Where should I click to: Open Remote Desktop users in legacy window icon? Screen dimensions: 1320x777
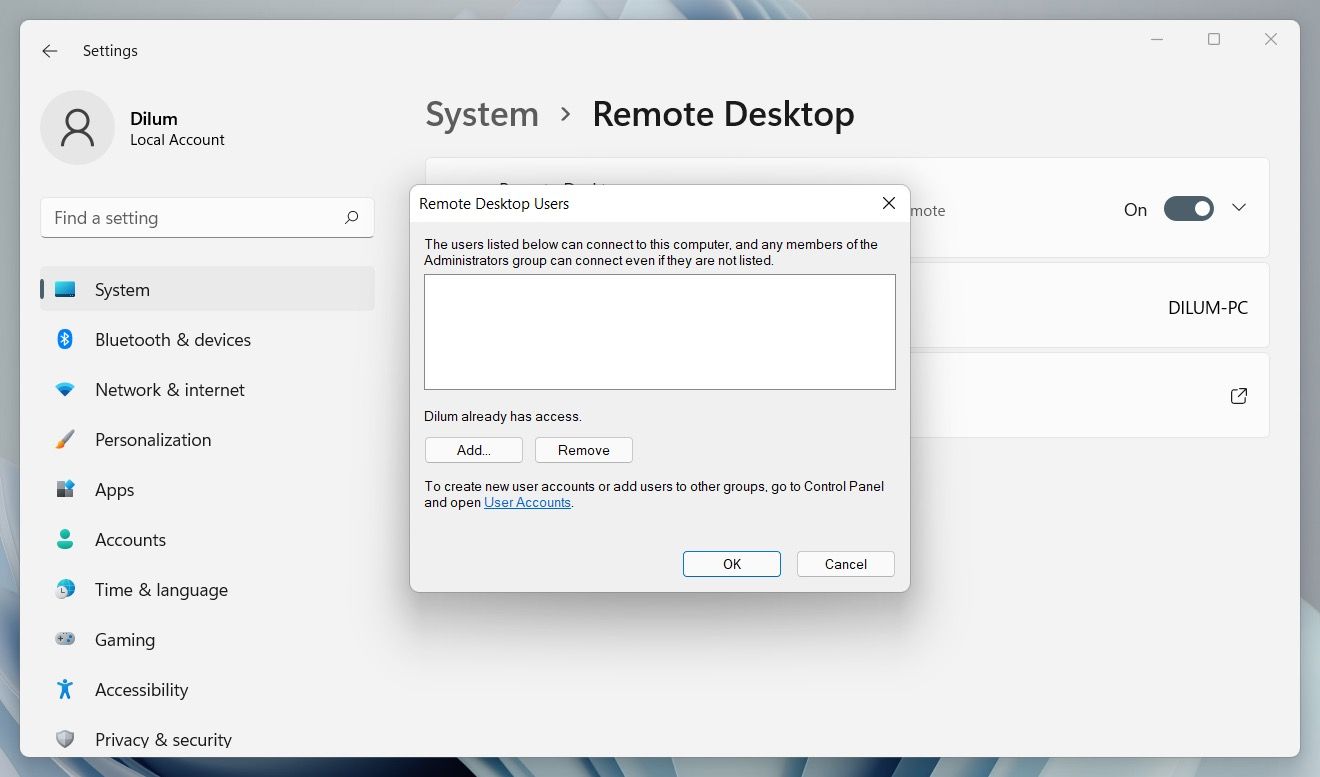click(x=1238, y=395)
